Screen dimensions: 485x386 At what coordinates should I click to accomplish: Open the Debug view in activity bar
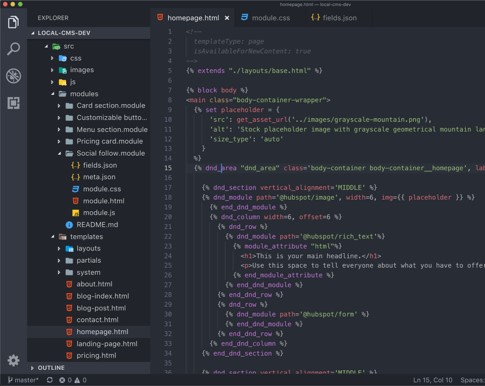pos(13,76)
